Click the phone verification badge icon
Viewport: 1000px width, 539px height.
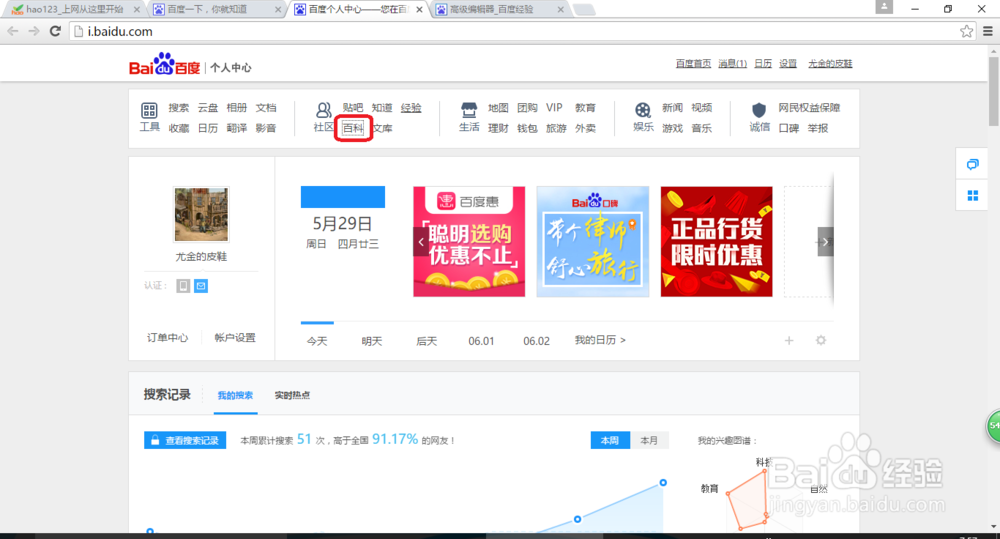(183, 286)
